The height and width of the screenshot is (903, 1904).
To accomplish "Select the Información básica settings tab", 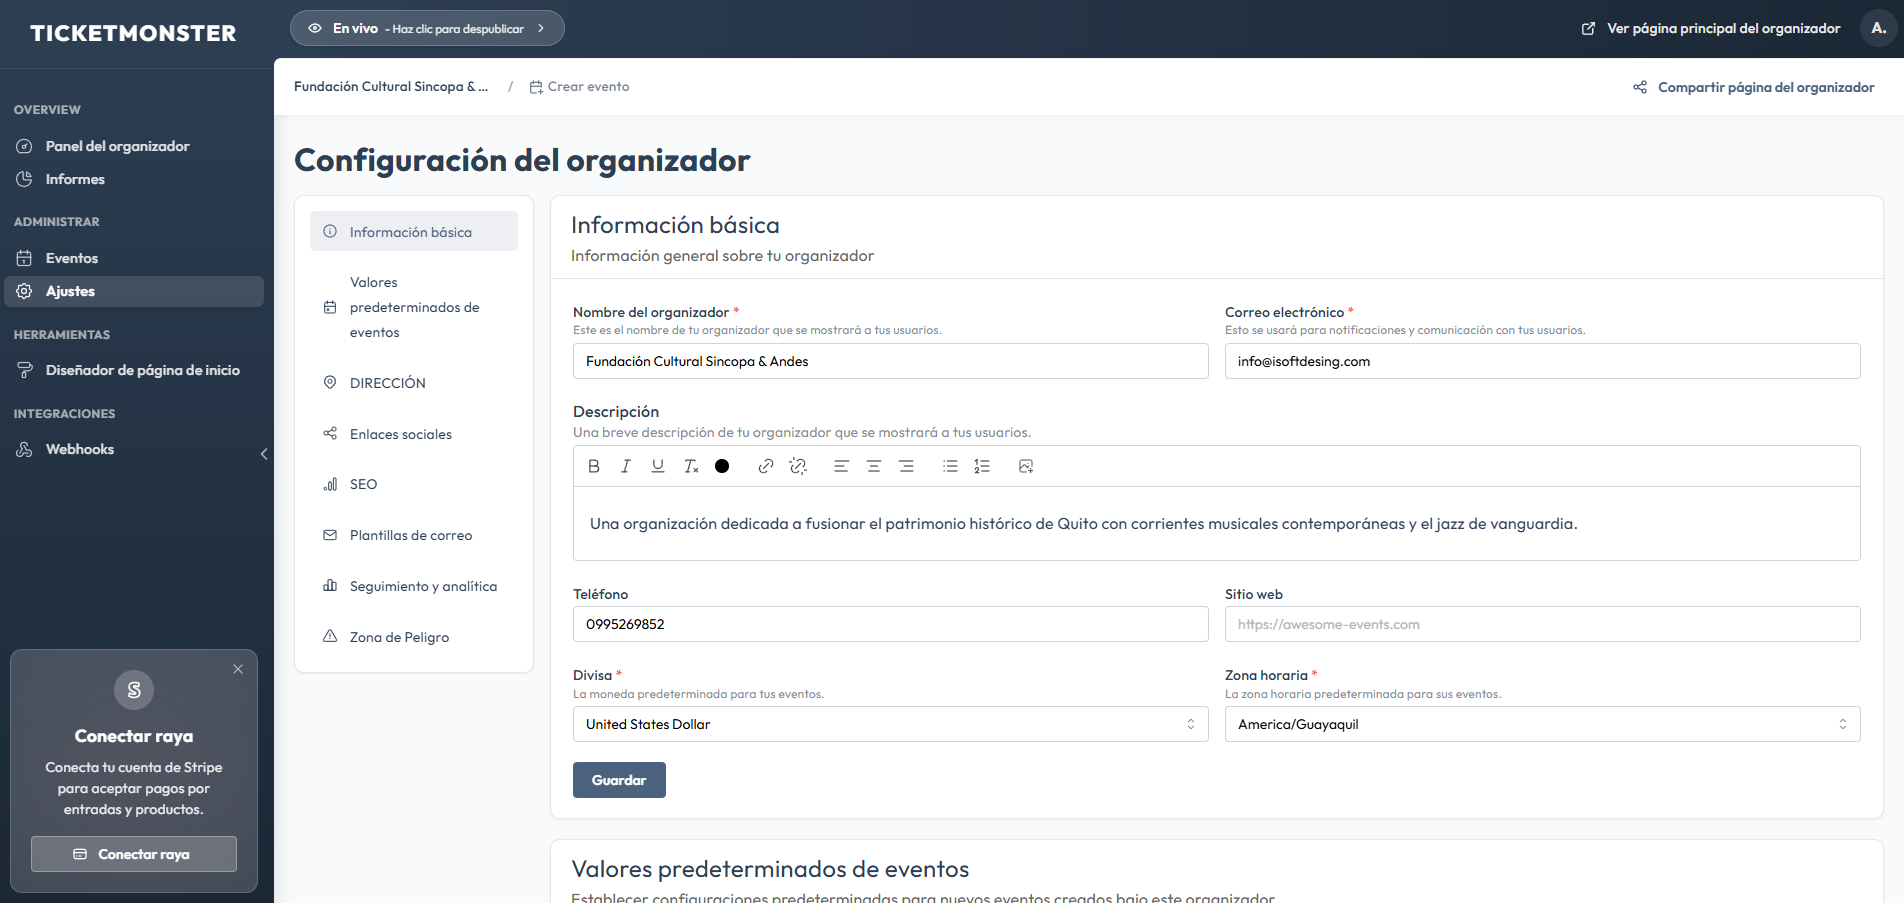I will pyautogui.click(x=414, y=231).
